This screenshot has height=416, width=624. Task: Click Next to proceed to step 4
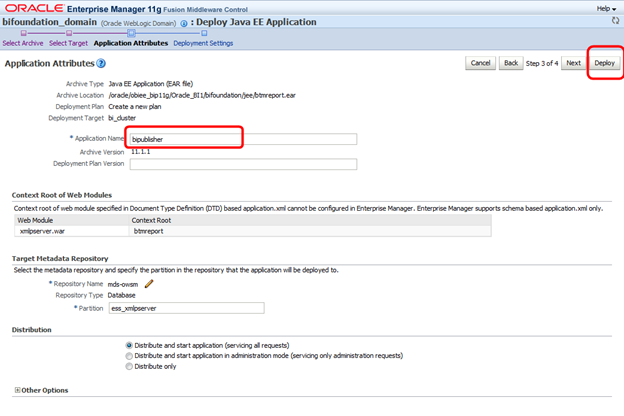(573, 62)
